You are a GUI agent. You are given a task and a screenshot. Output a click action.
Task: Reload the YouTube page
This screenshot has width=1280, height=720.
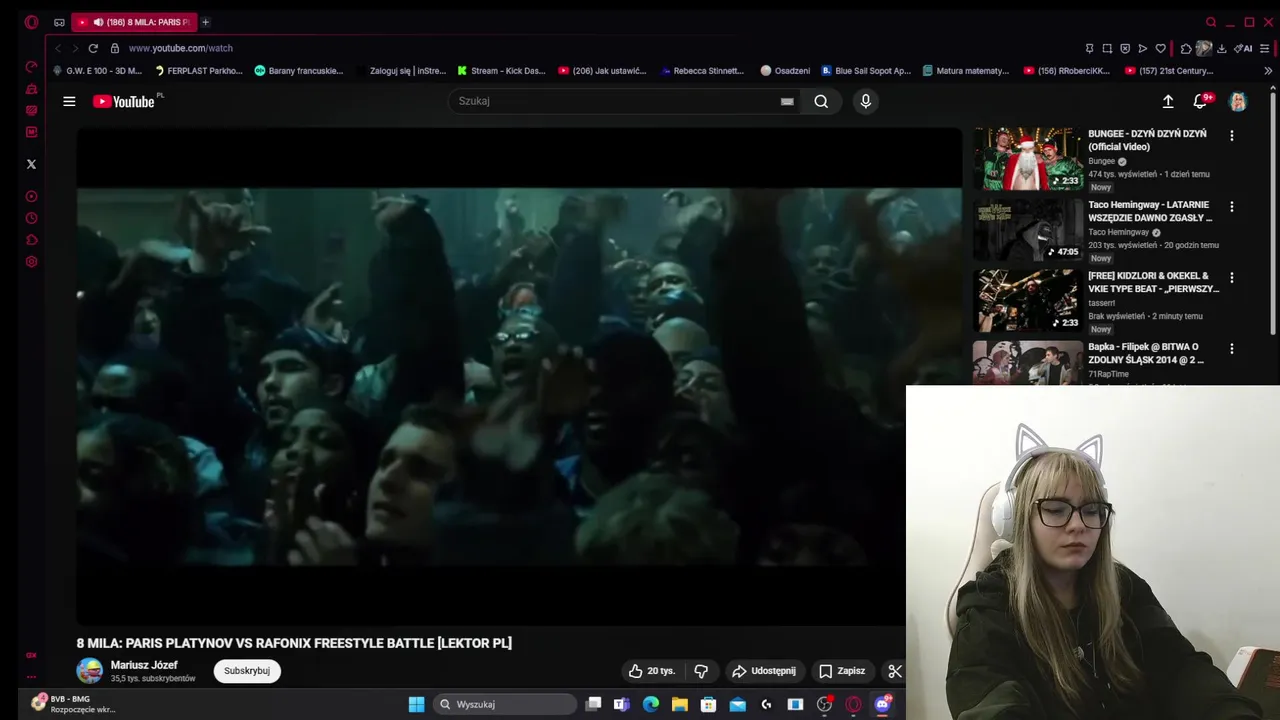93,48
